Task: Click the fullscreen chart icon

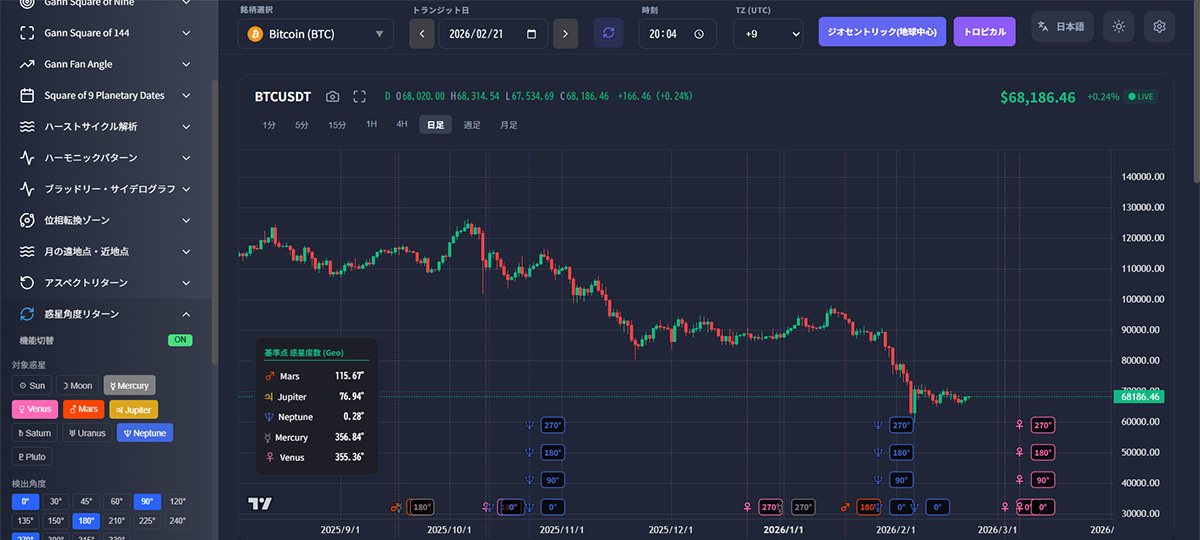Action: pyautogui.click(x=360, y=97)
